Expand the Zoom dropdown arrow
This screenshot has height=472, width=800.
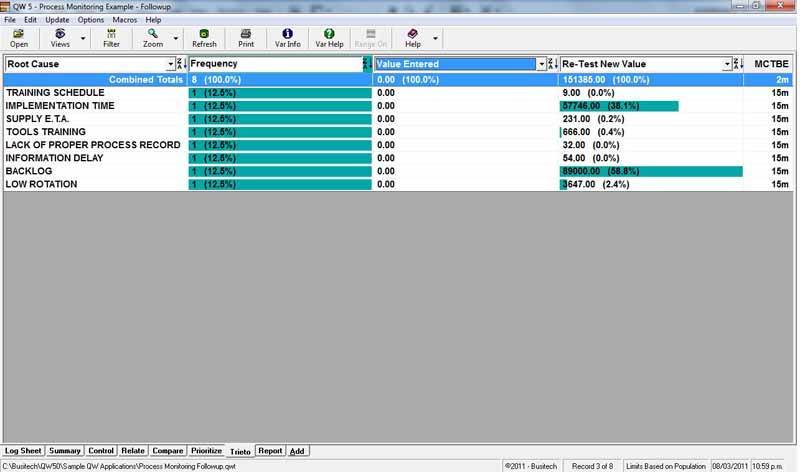(x=176, y=38)
